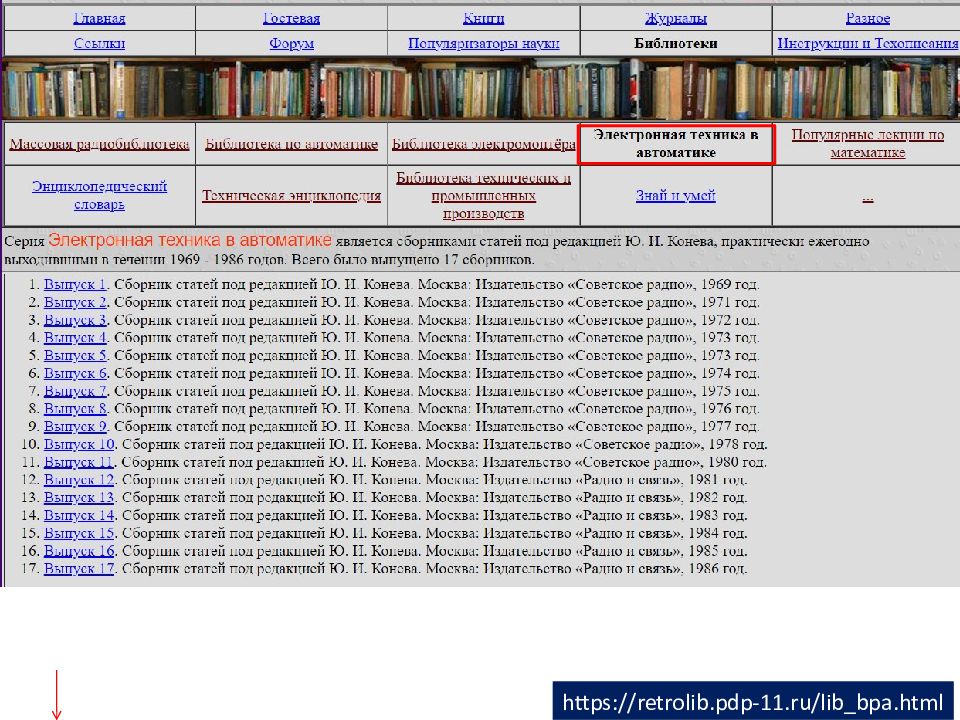
Task: Open Выпуск 10 collection link
Action: coord(79,445)
